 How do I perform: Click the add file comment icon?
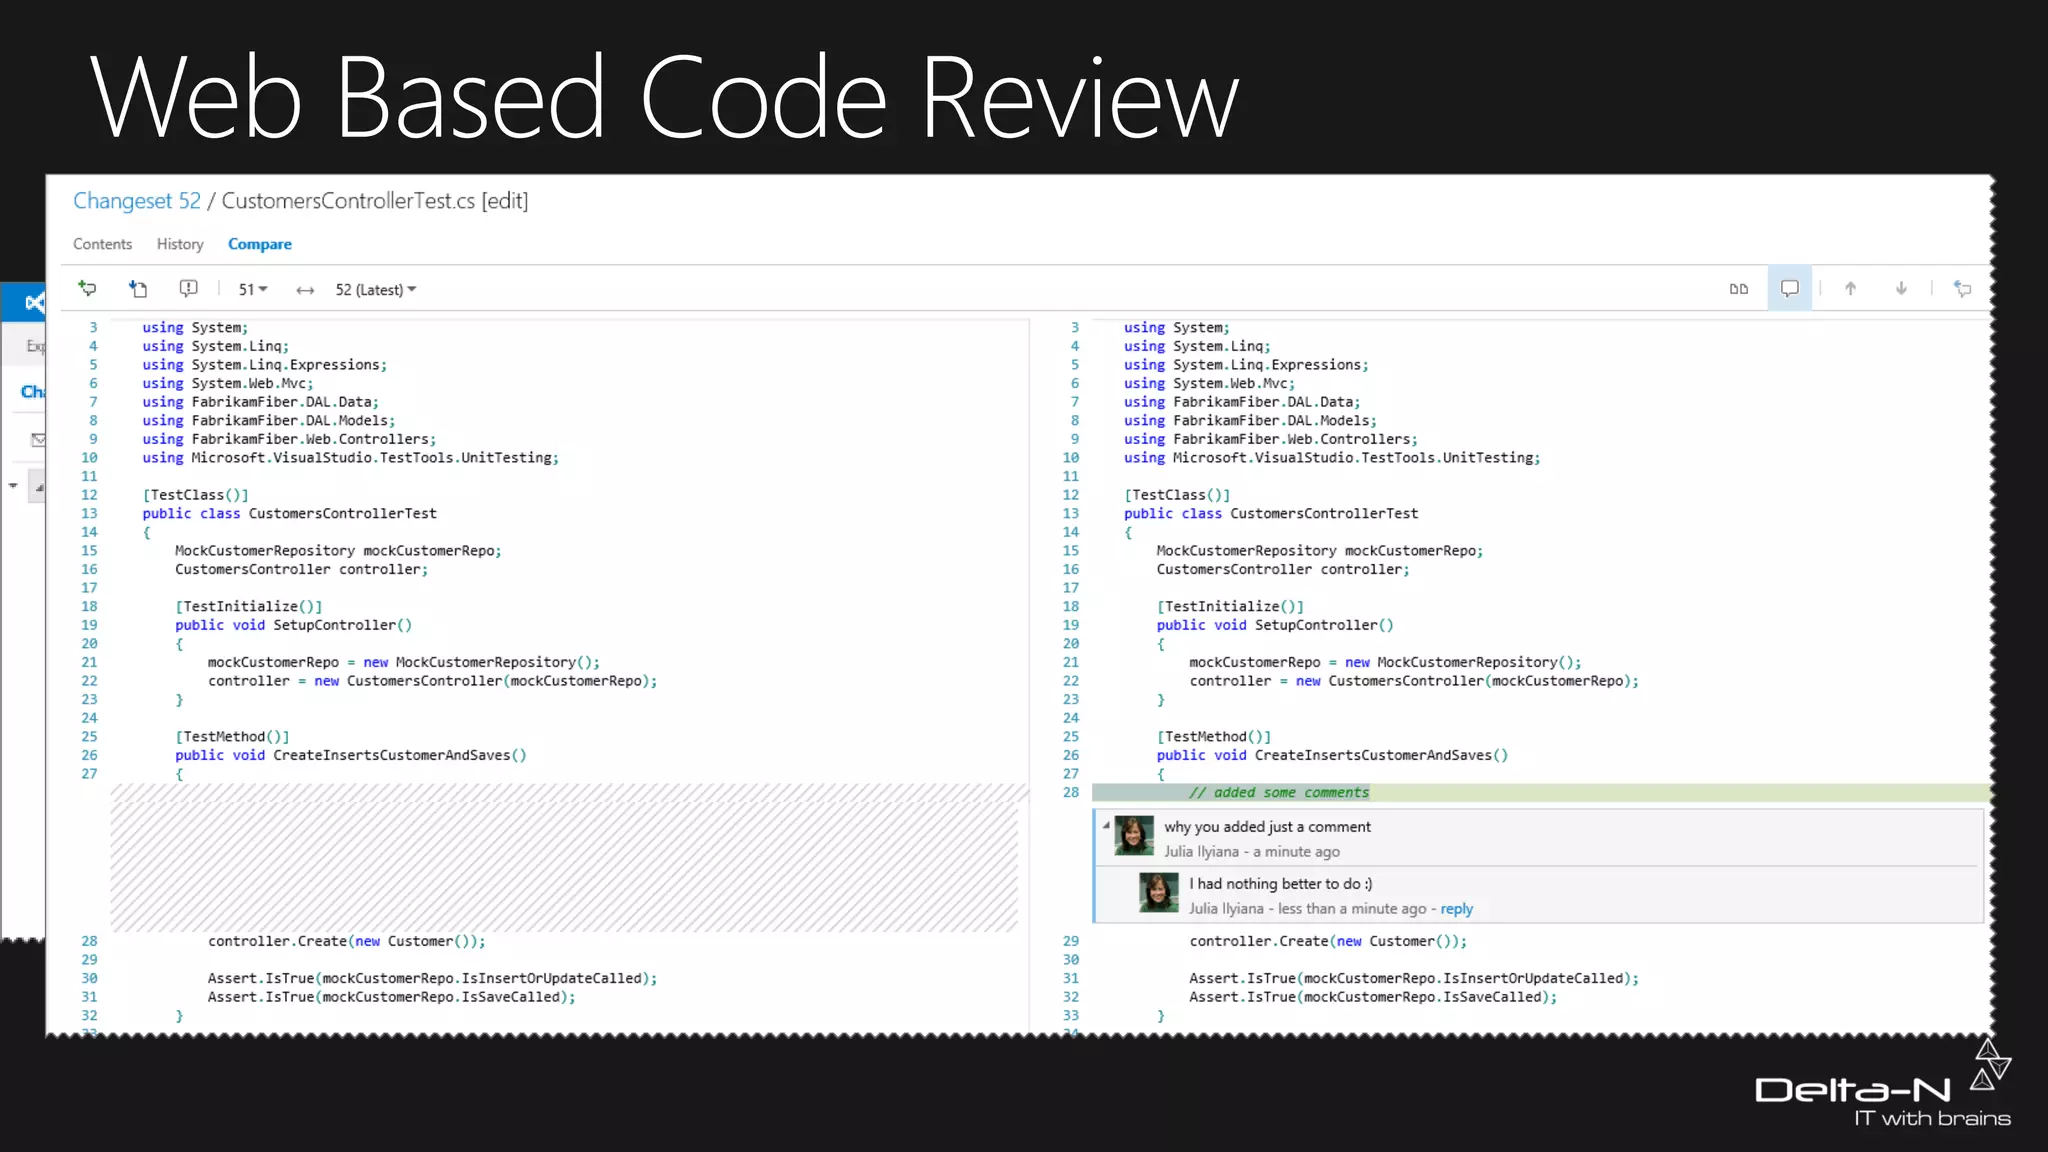pyautogui.click(x=138, y=289)
